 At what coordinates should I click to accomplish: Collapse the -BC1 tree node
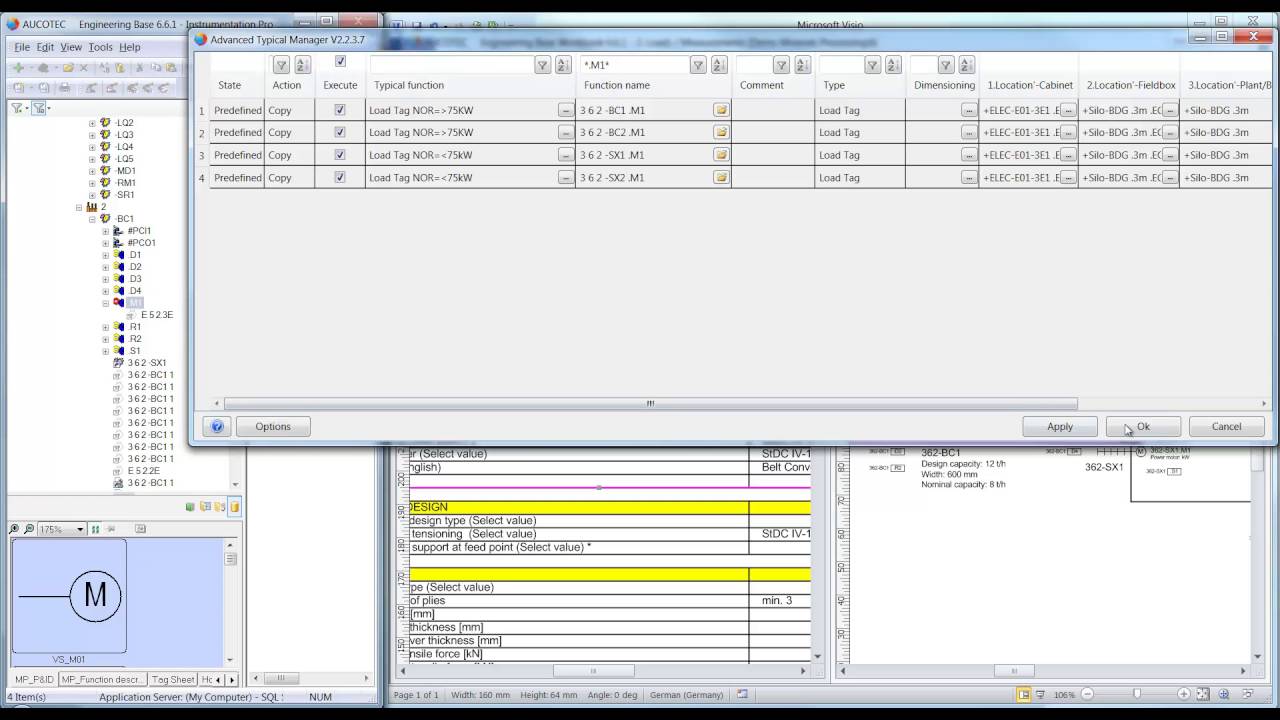tap(93, 219)
